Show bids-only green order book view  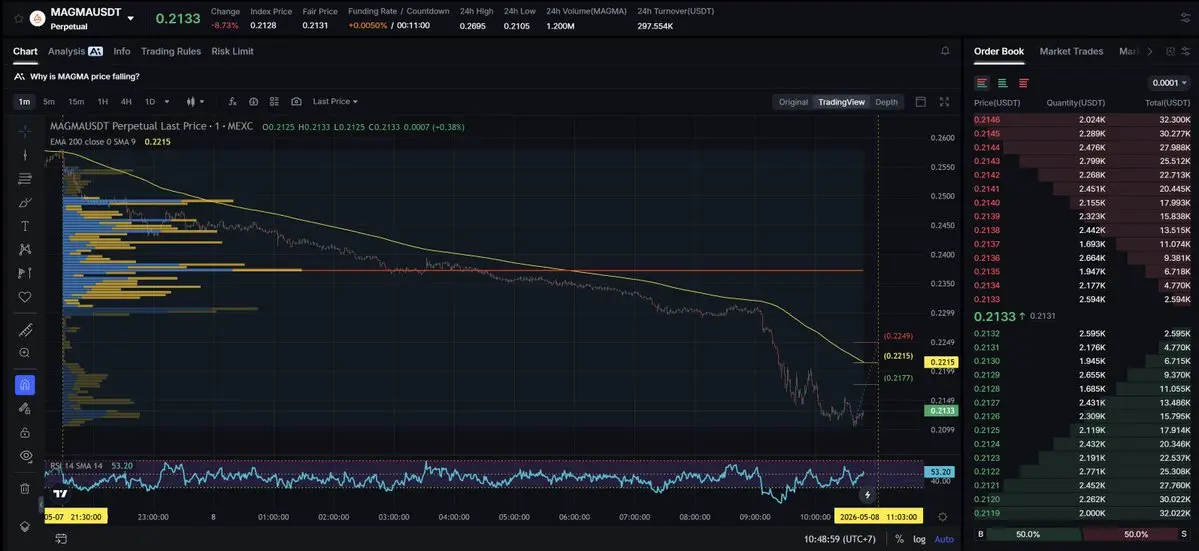(x=1002, y=83)
